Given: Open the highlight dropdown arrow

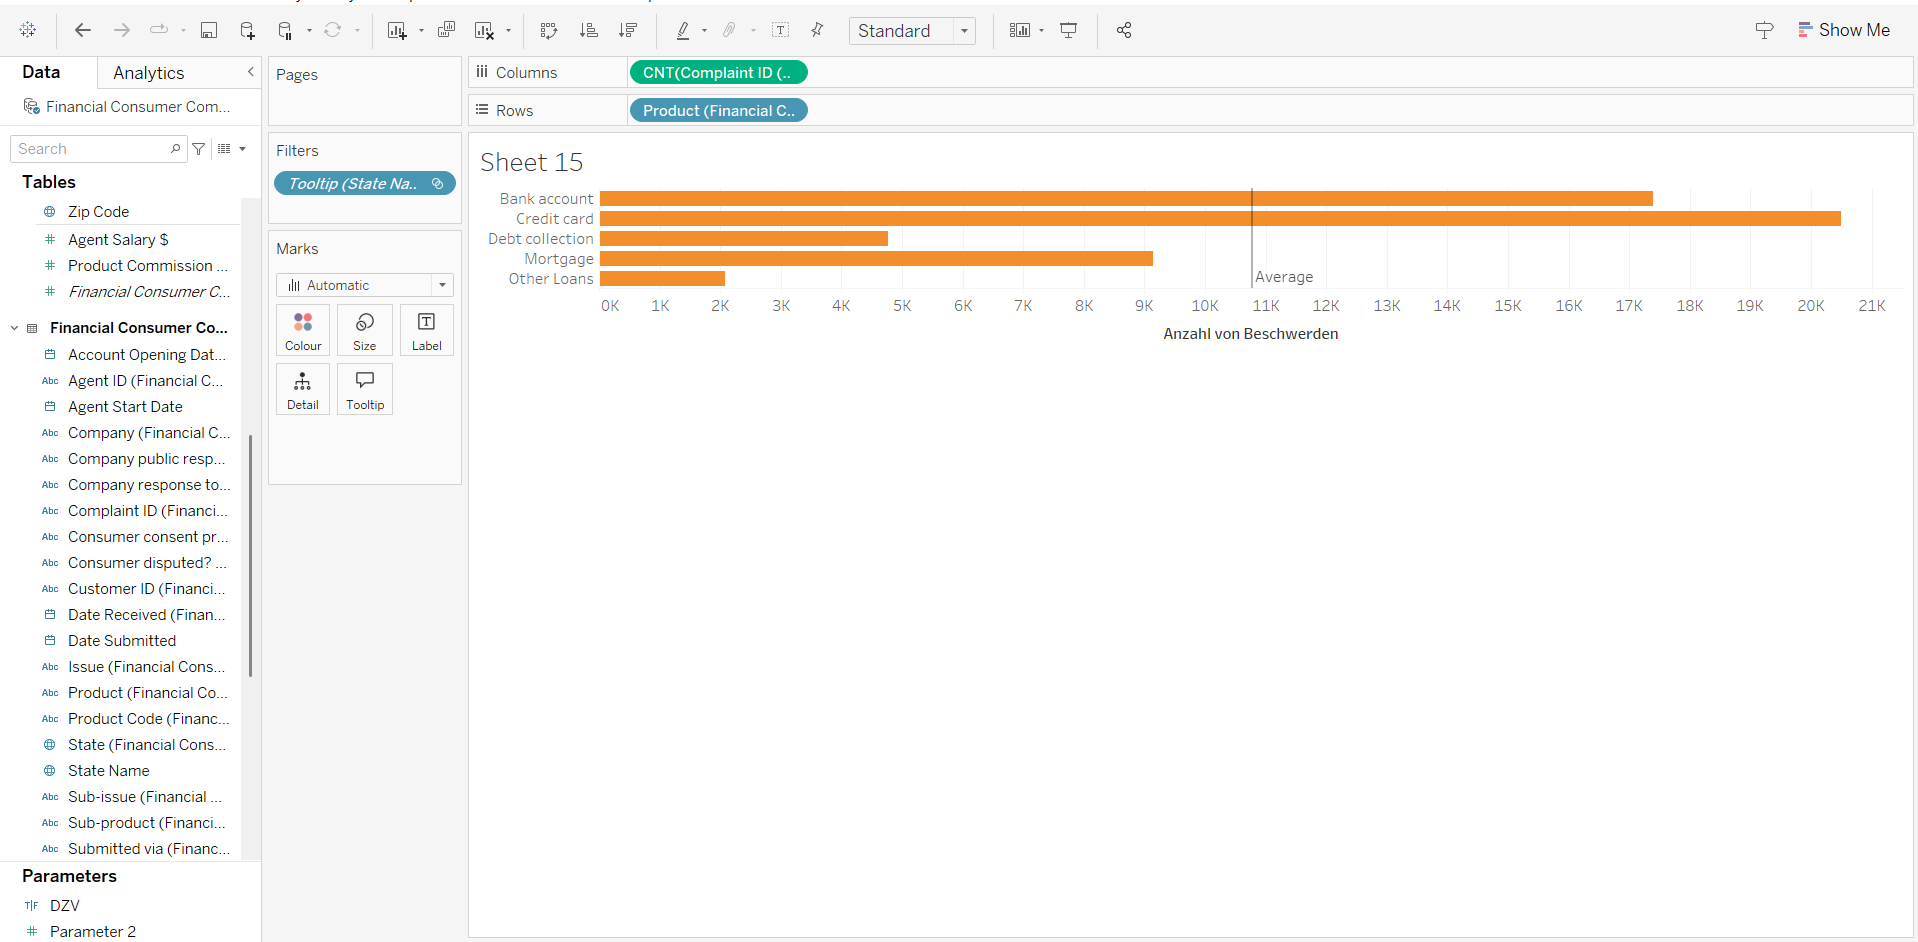Looking at the screenshot, I should [705, 31].
